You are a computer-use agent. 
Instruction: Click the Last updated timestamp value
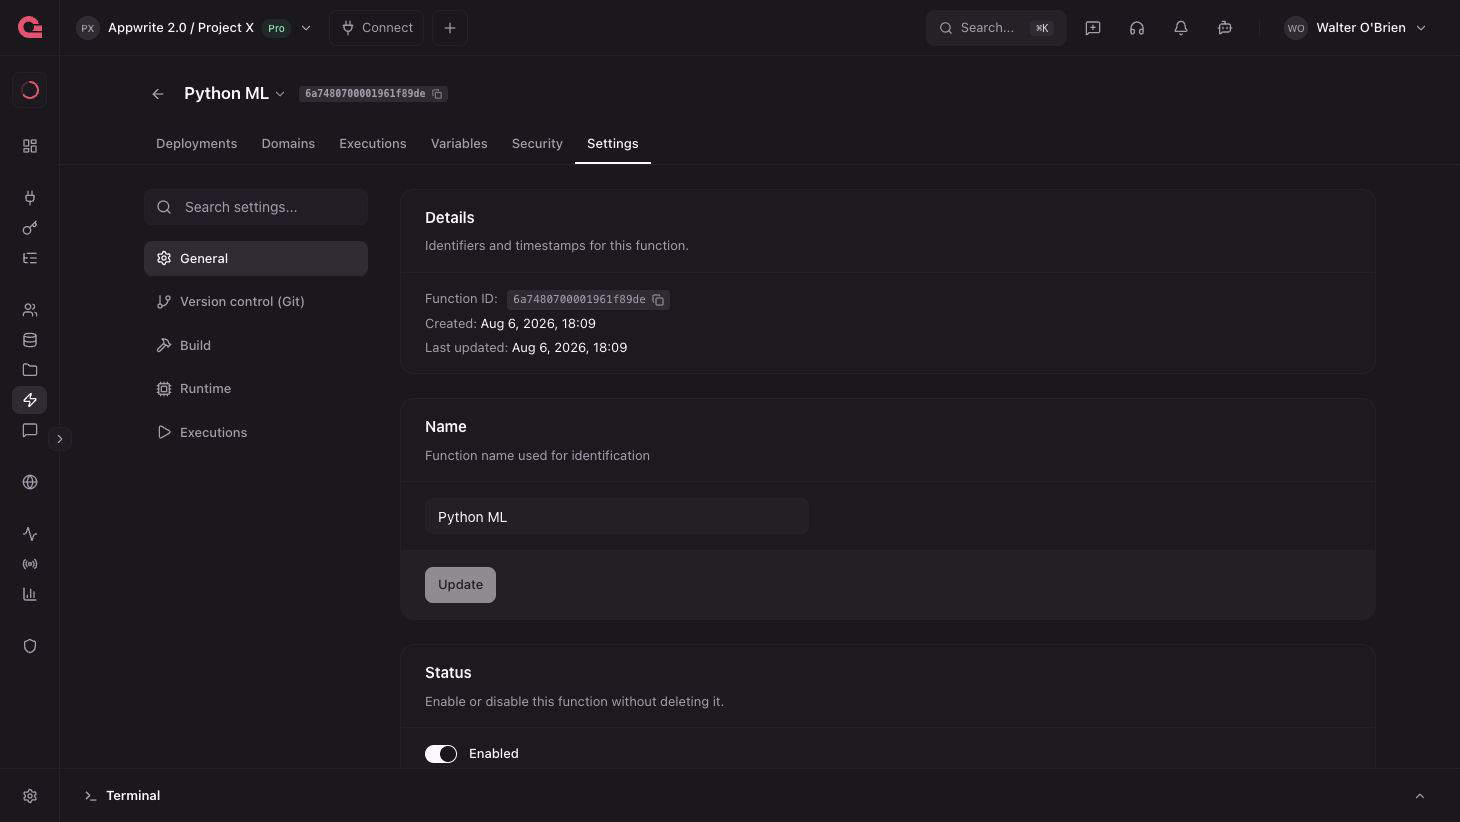(570, 348)
